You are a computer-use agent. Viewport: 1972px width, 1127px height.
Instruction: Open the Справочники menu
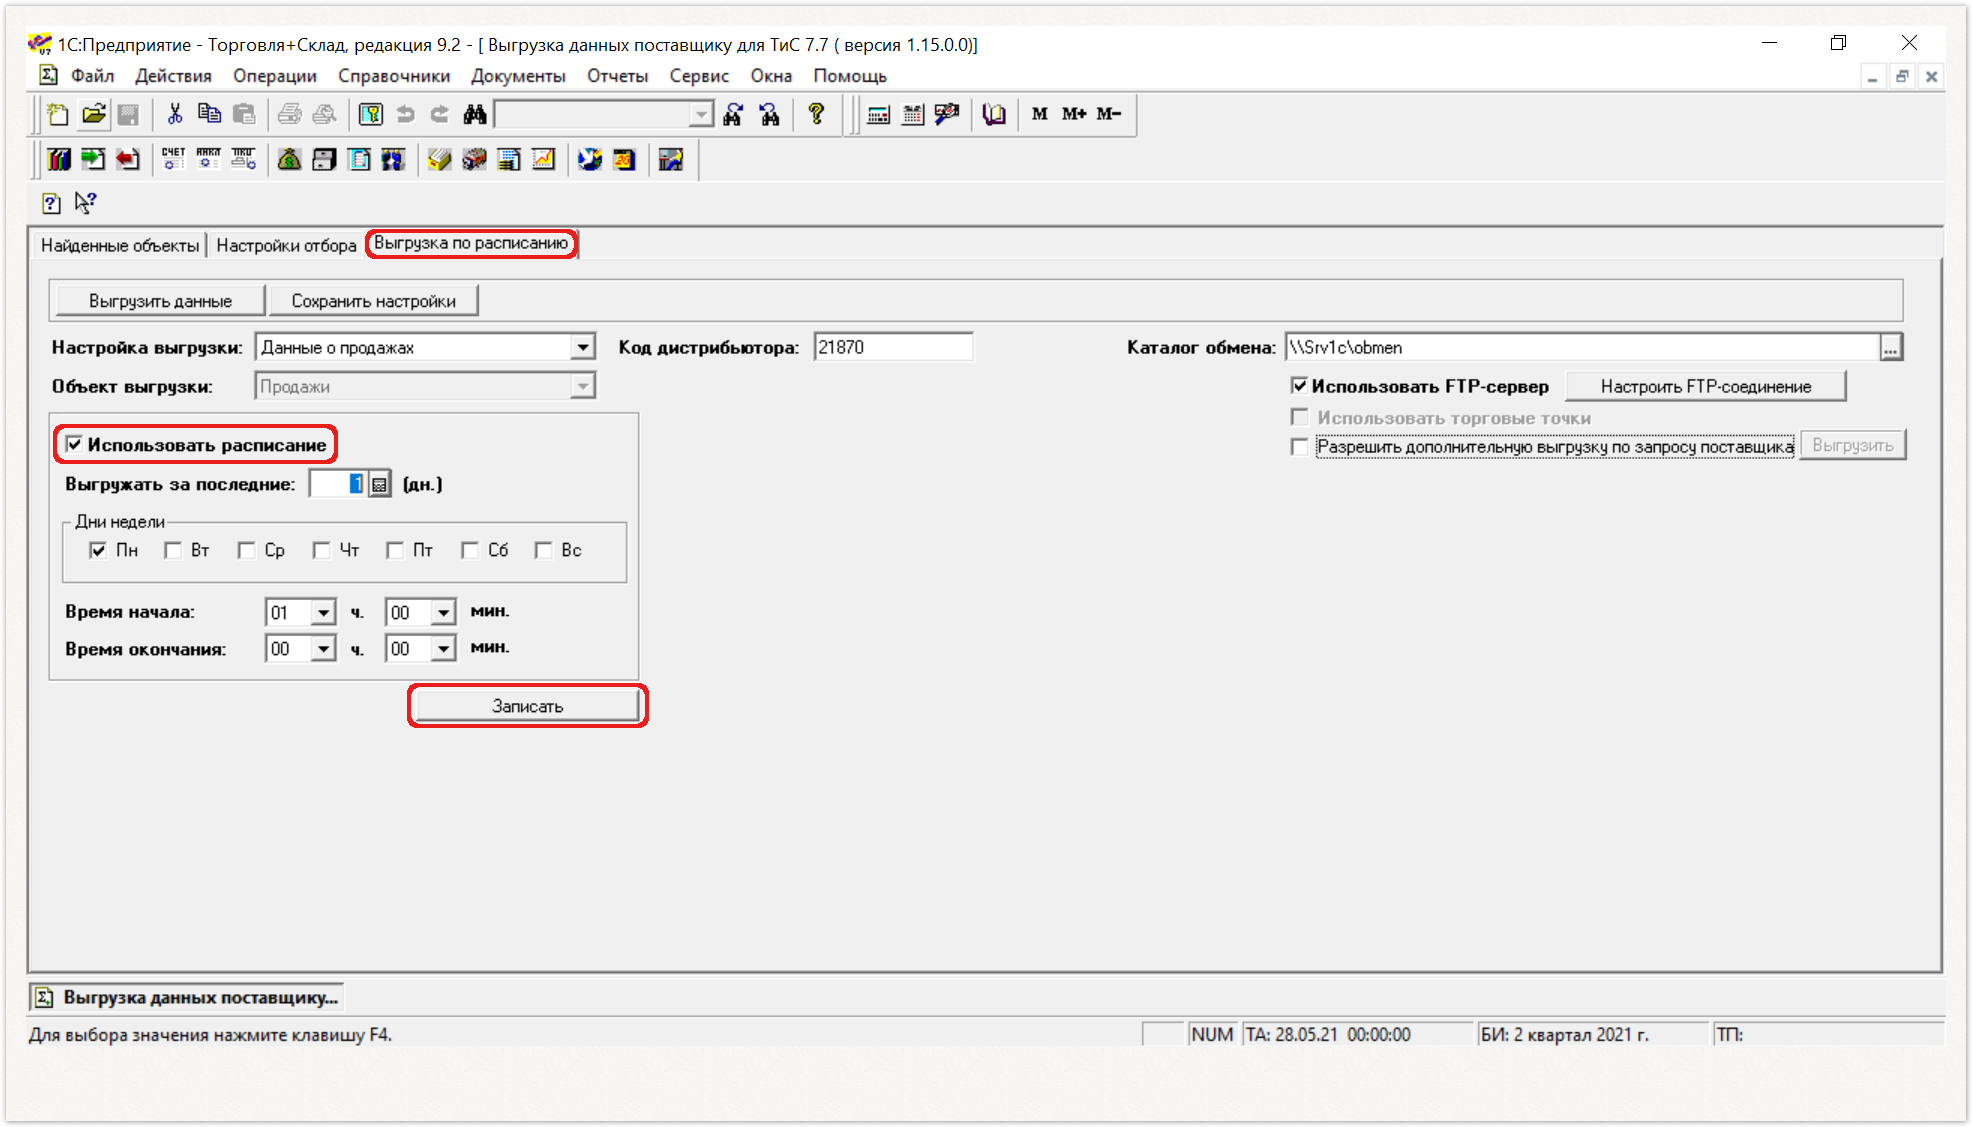(x=394, y=76)
